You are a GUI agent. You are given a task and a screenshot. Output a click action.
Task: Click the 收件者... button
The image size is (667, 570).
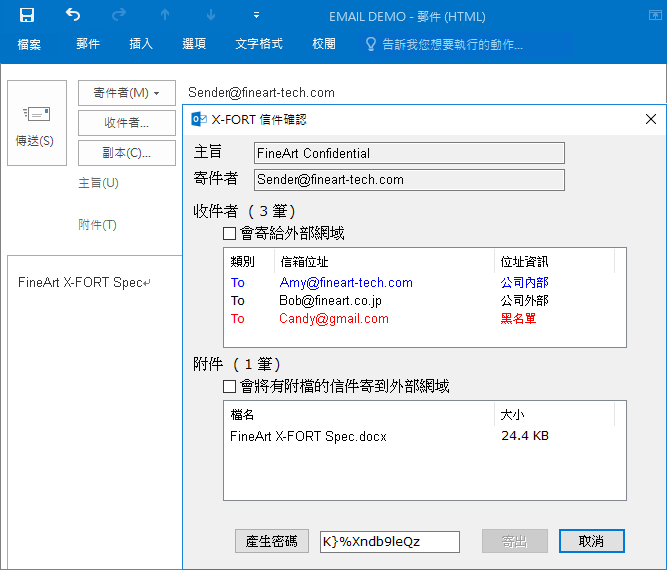pos(127,123)
